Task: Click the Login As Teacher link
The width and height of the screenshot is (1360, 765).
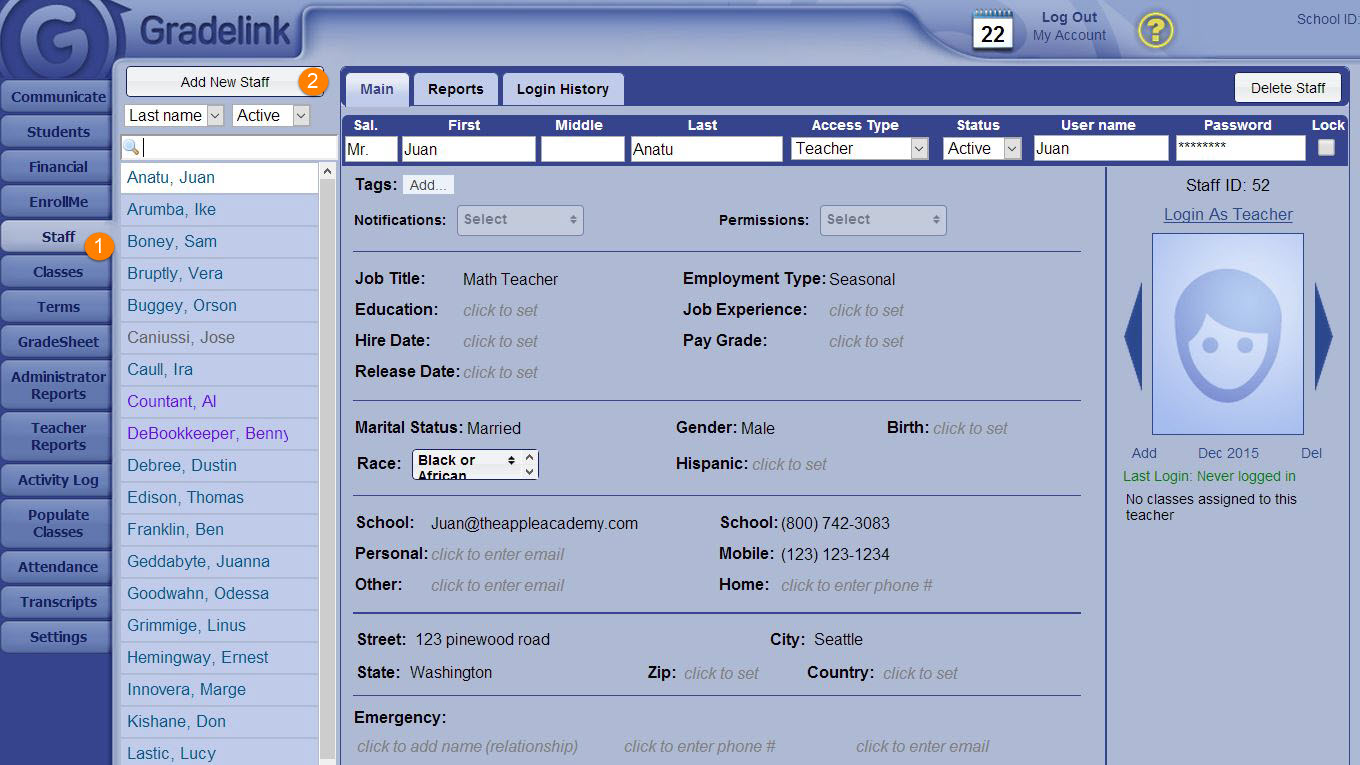Action: (x=1228, y=214)
